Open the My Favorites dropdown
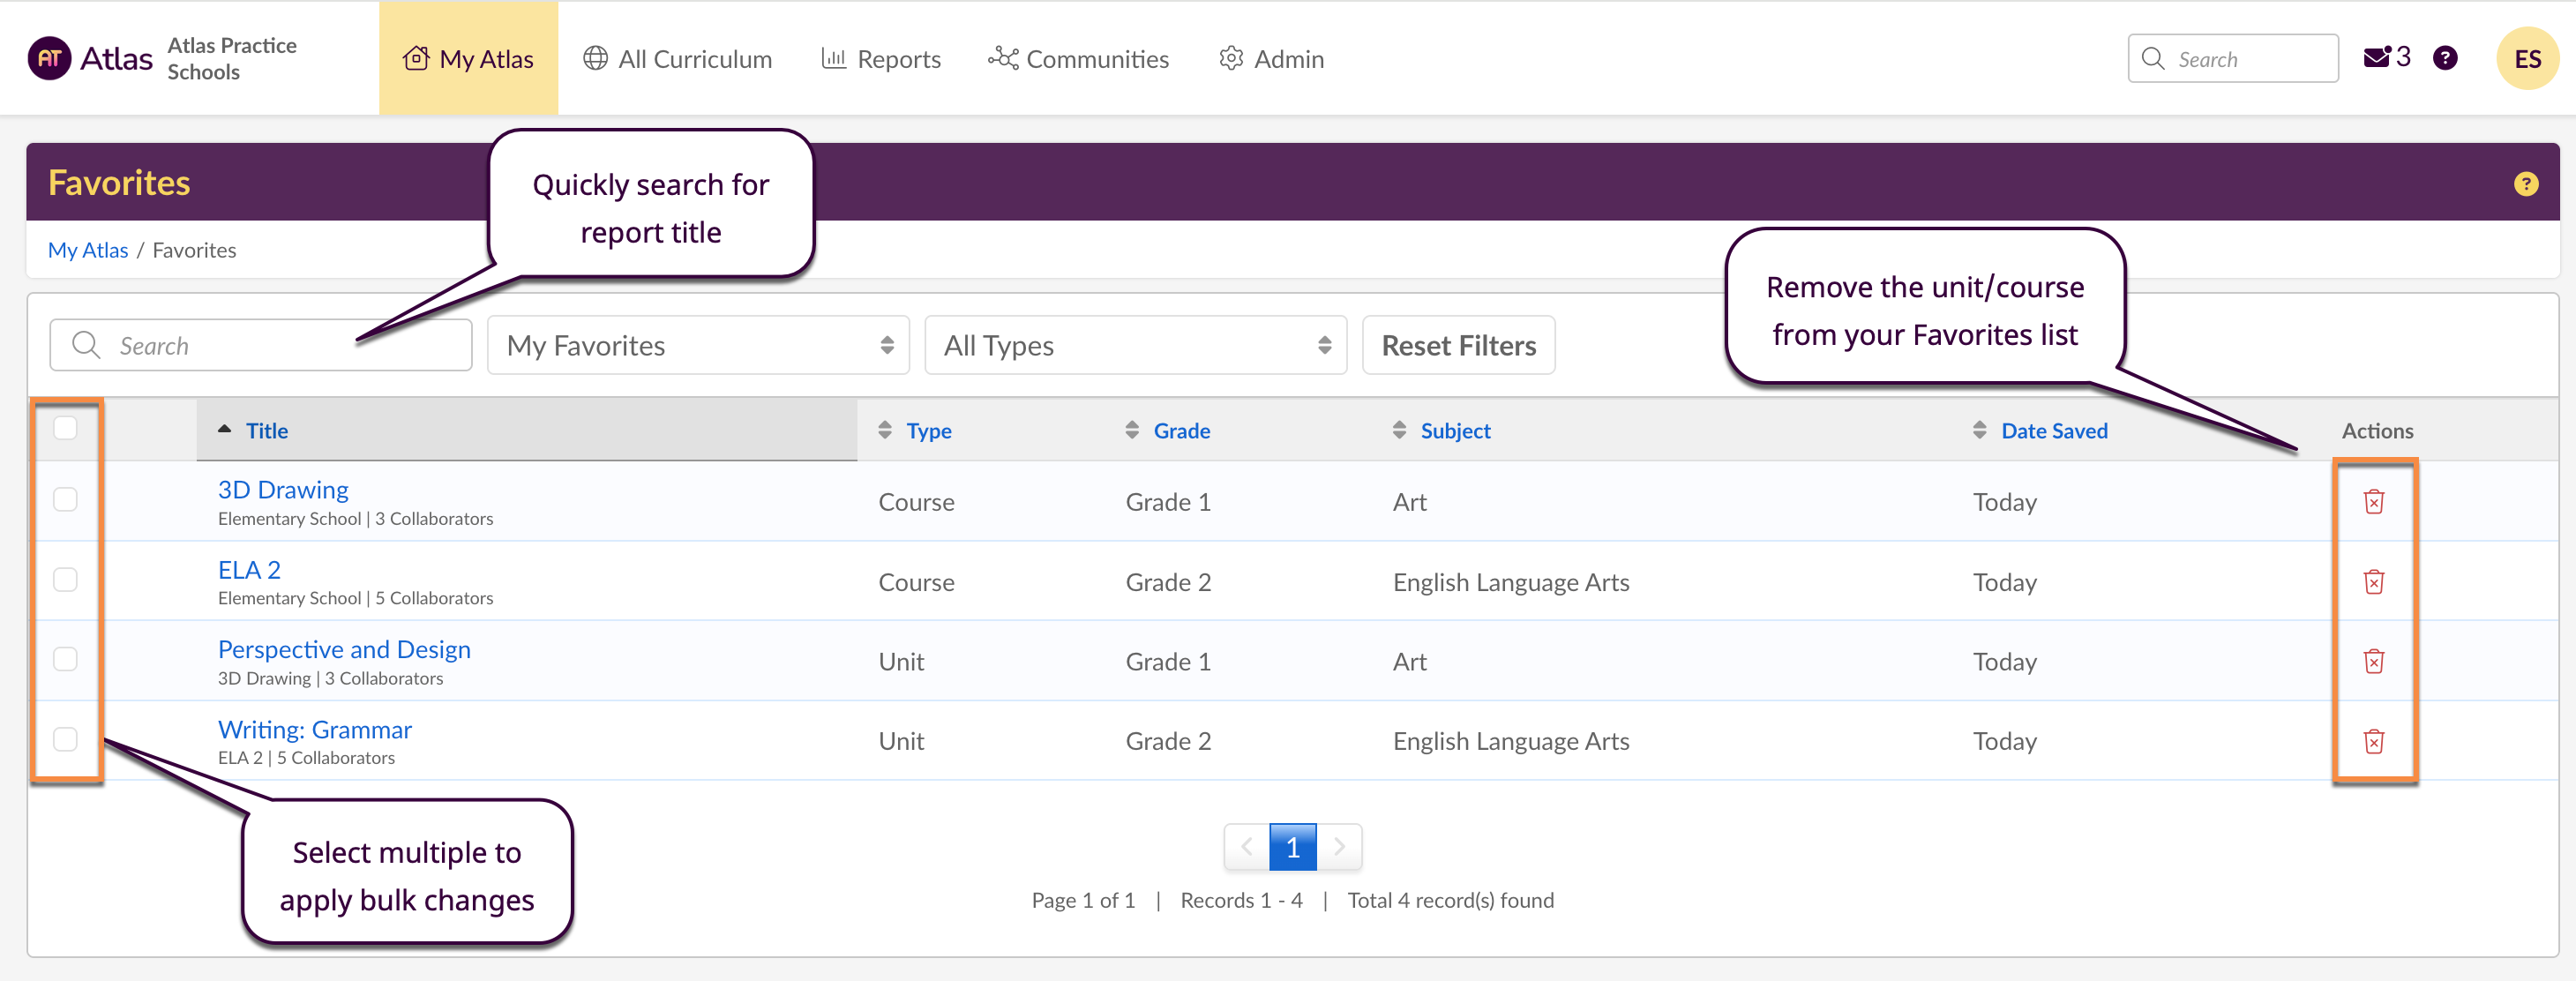This screenshot has width=2576, height=981. tap(698, 345)
